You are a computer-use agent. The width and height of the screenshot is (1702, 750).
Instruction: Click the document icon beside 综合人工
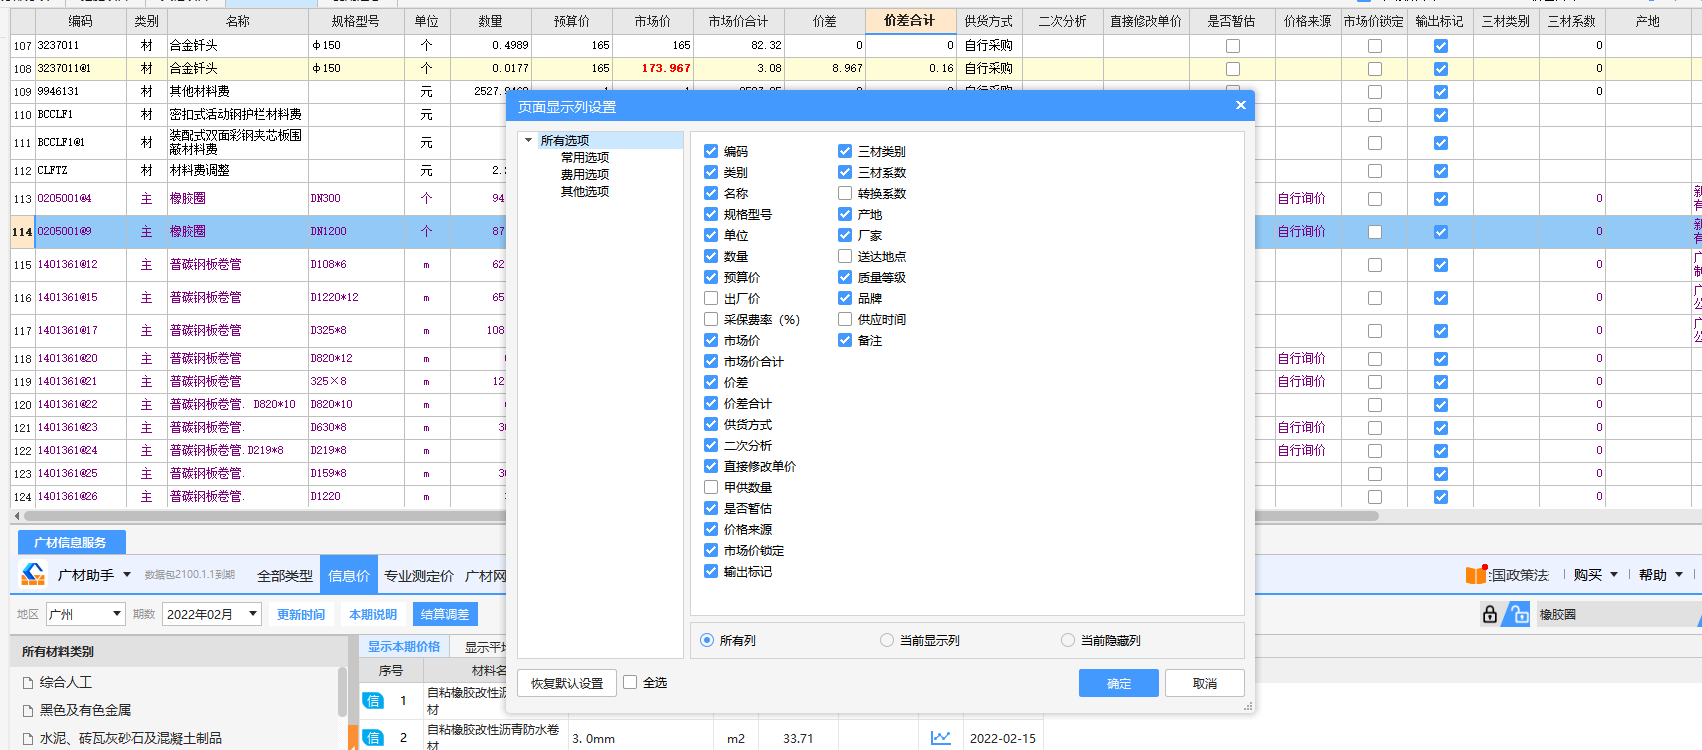coord(28,683)
